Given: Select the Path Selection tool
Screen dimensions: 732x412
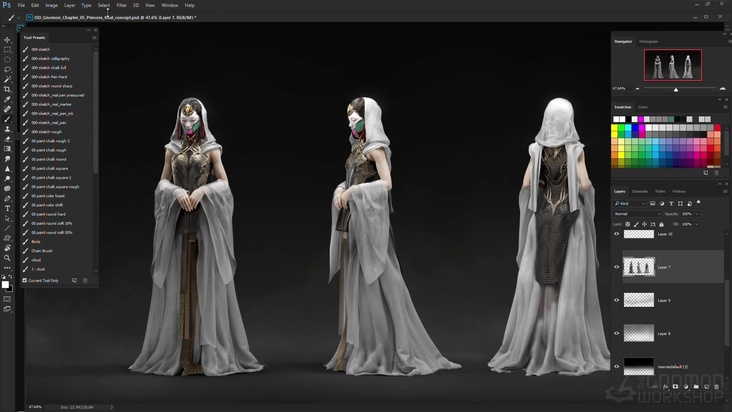Looking at the screenshot, I should [7, 218].
